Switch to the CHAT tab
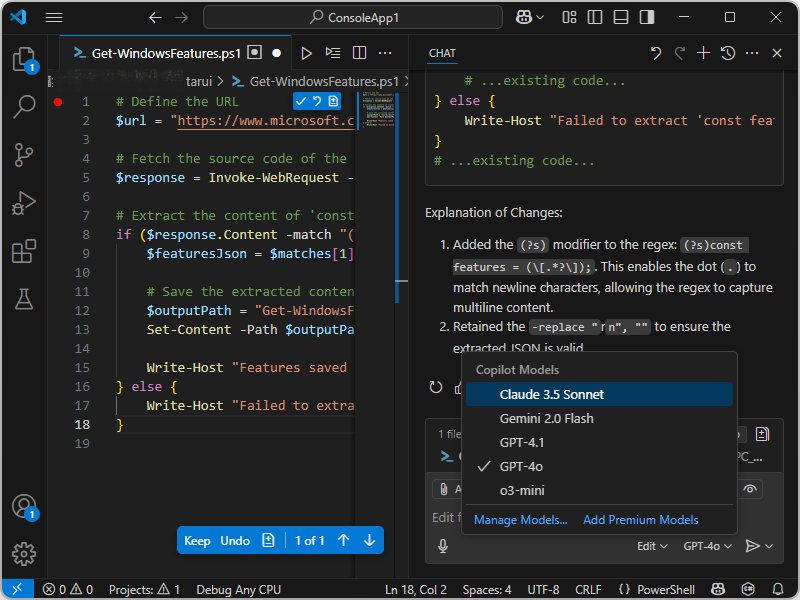The height and width of the screenshot is (600, 800). tap(442, 53)
